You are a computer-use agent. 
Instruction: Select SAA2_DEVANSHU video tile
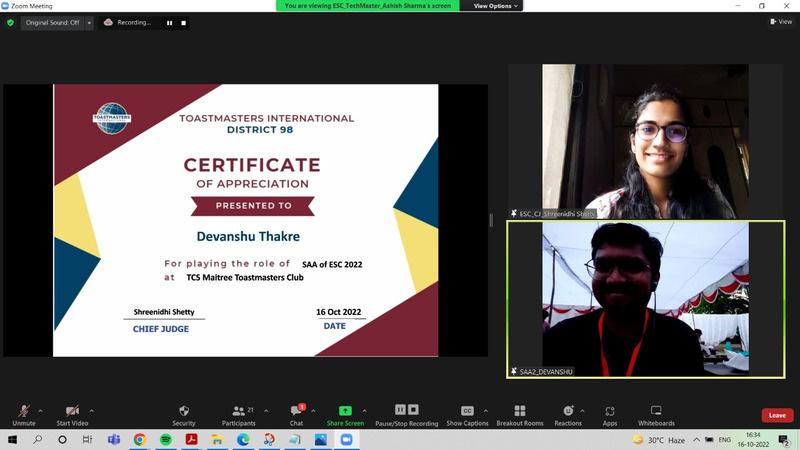(x=645, y=299)
